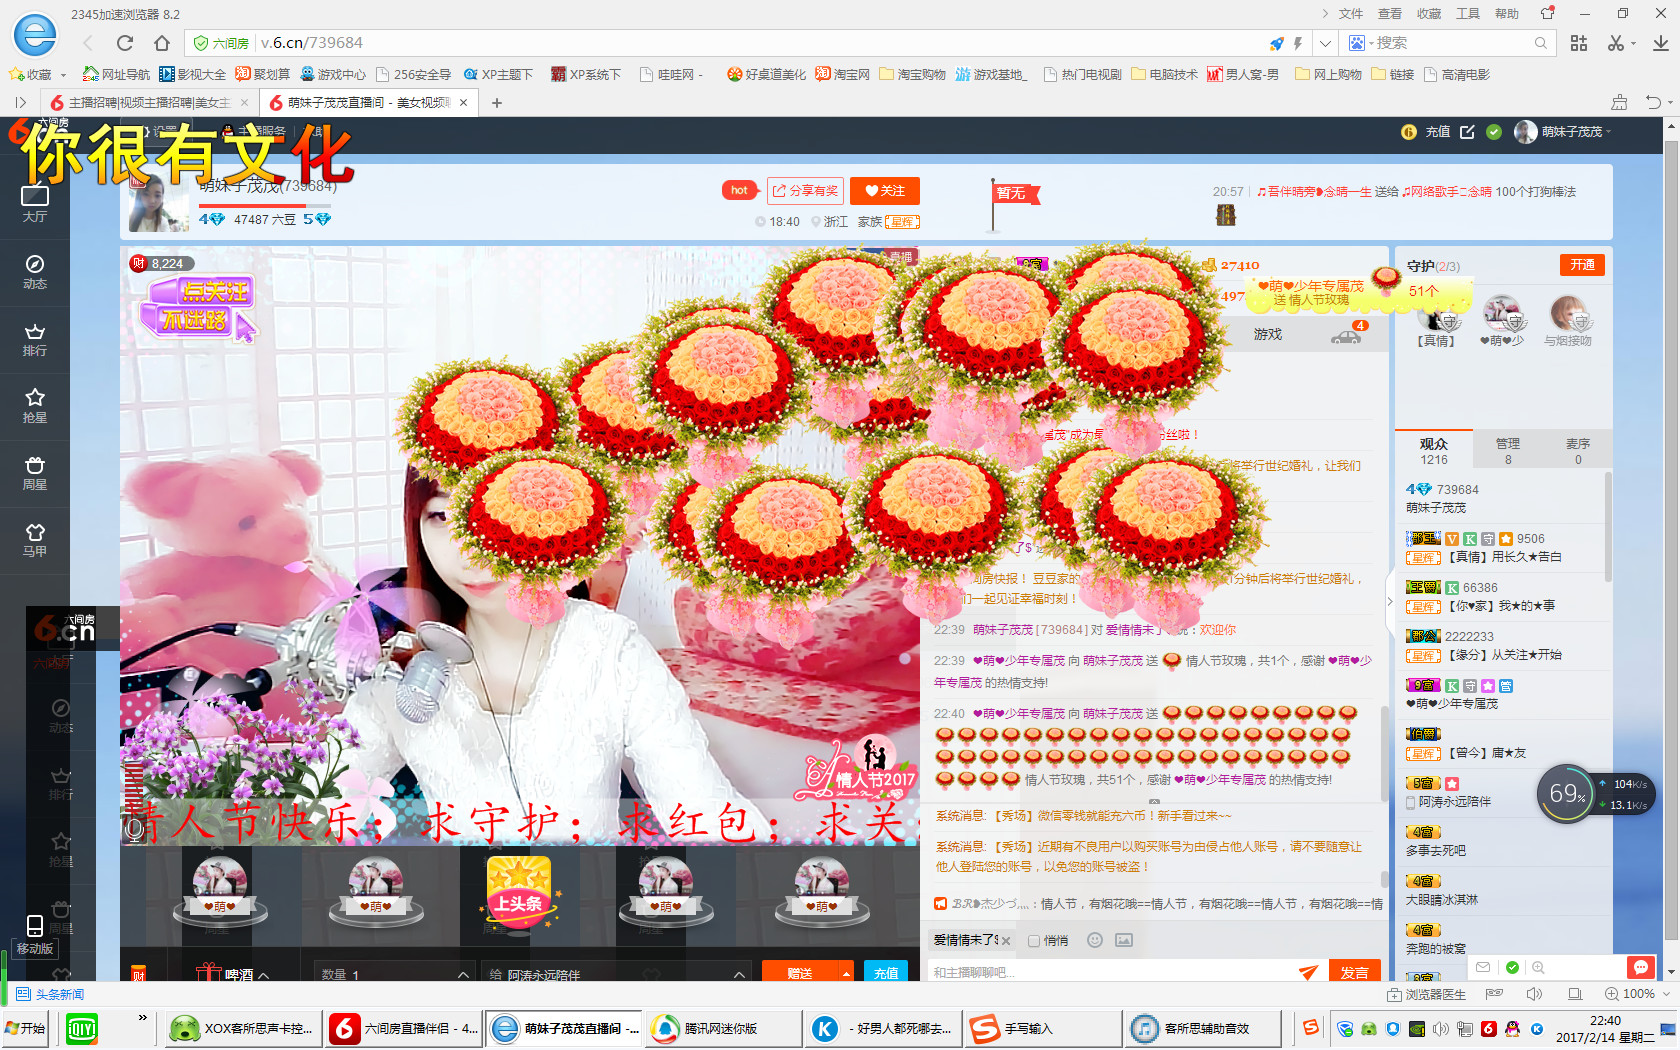Switch to the 主播招聘 browser tab
Image resolution: width=1680 pixels, height=1050 pixels.
pyautogui.click(x=148, y=102)
